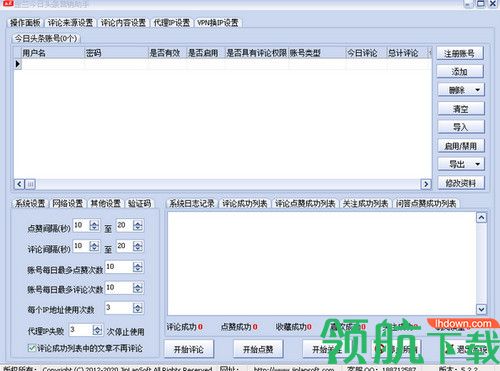The height and width of the screenshot is (371, 500).
Task: Click the 用户名 column header
Action: click(x=53, y=53)
